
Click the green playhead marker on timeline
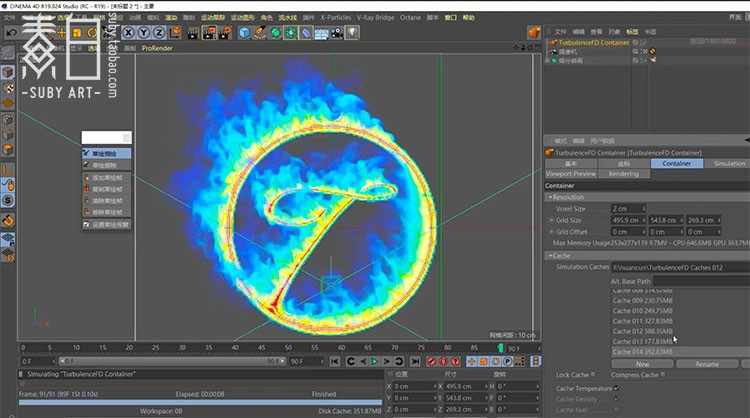tap(501, 348)
